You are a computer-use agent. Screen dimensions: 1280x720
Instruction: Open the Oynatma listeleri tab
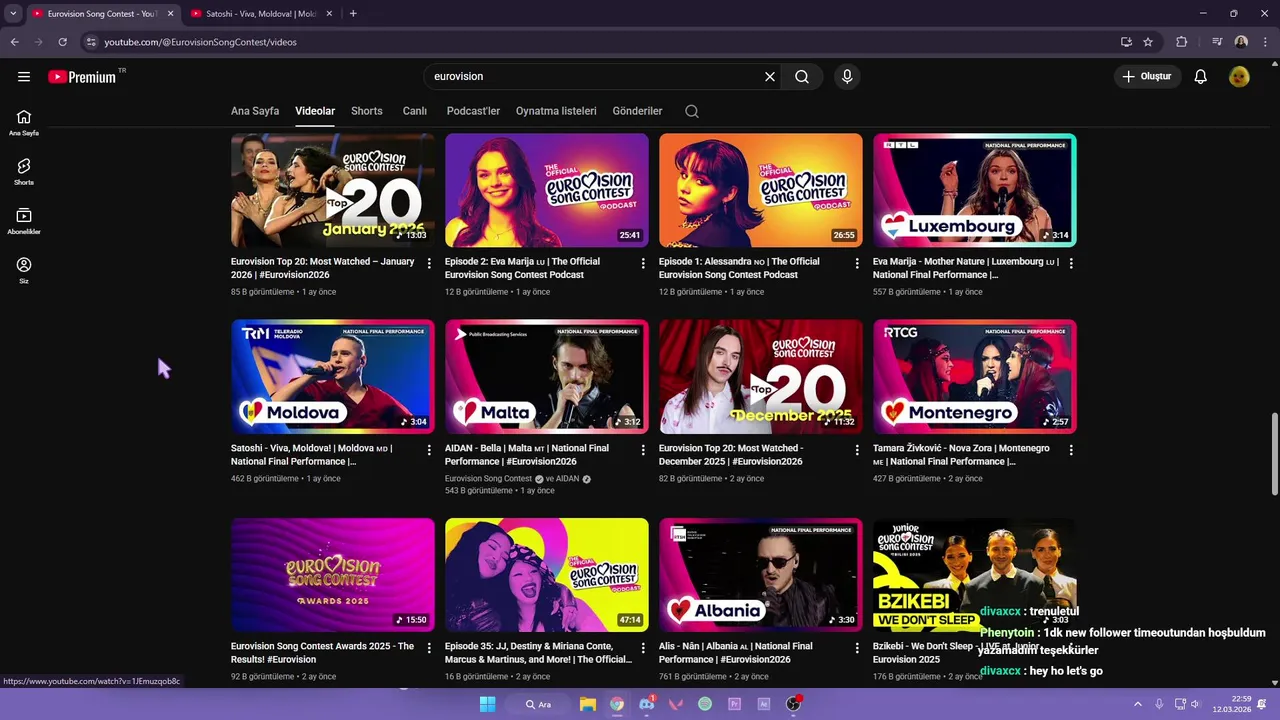pyautogui.click(x=556, y=111)
